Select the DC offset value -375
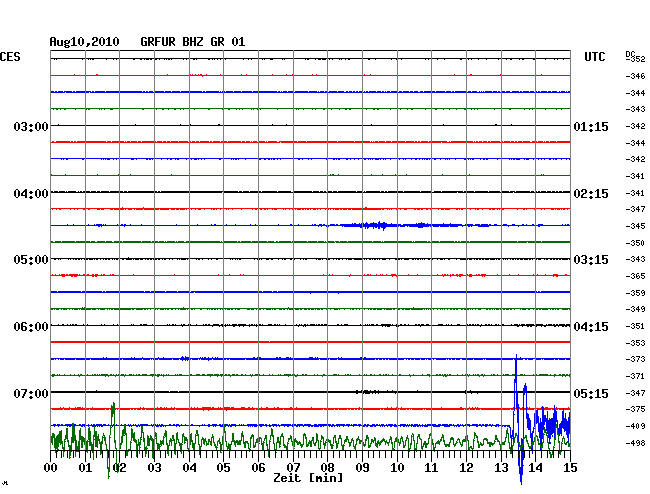This screenshot has width=650, height=494. pyautogui.click(x=635, y=409)
